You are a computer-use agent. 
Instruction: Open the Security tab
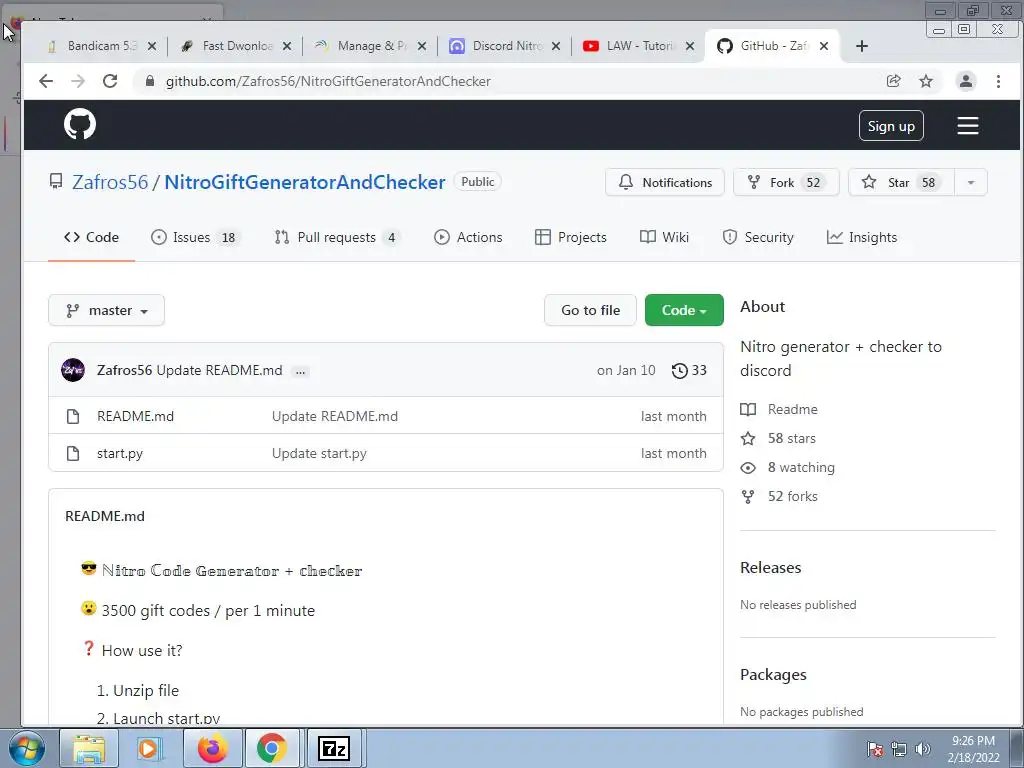point(758,237)
